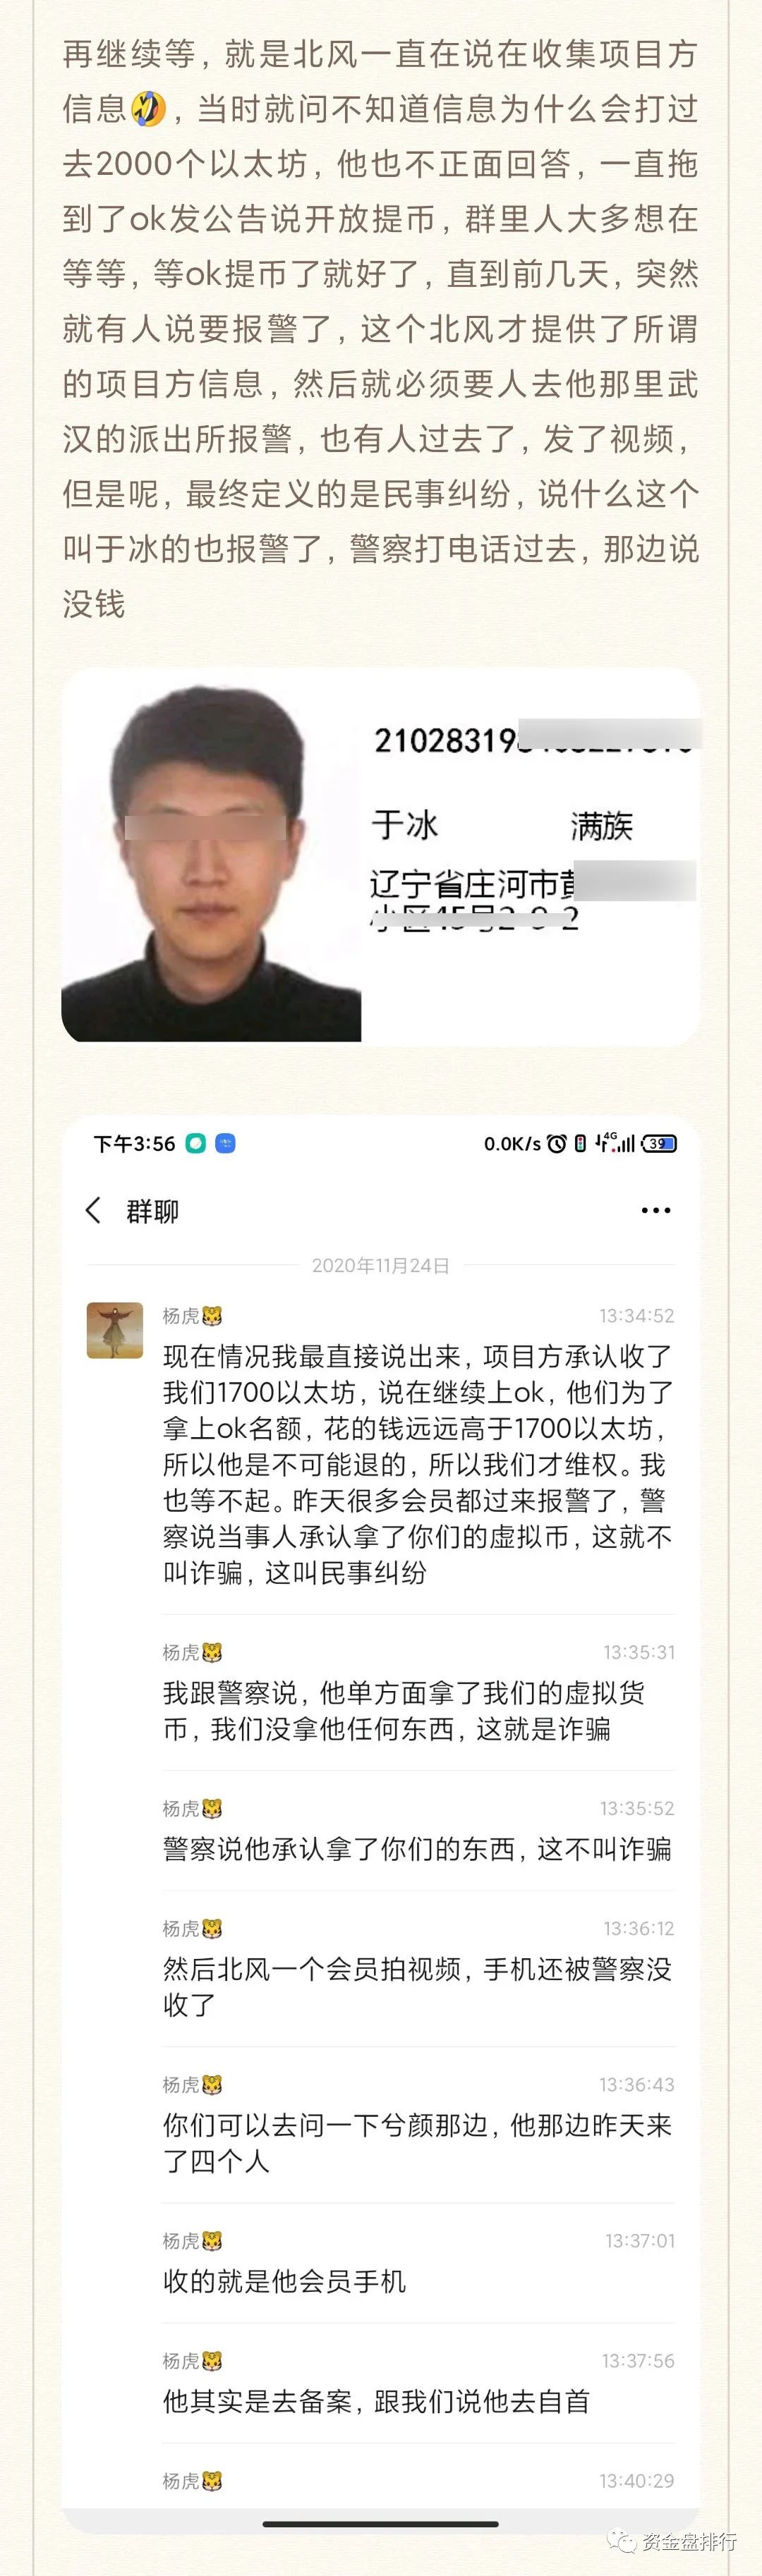The height and width of the screenshot is (2576, 762).
Task: Tap the tiger emoji next to 杨虎 at 13:35:31
Action: 212,1652
